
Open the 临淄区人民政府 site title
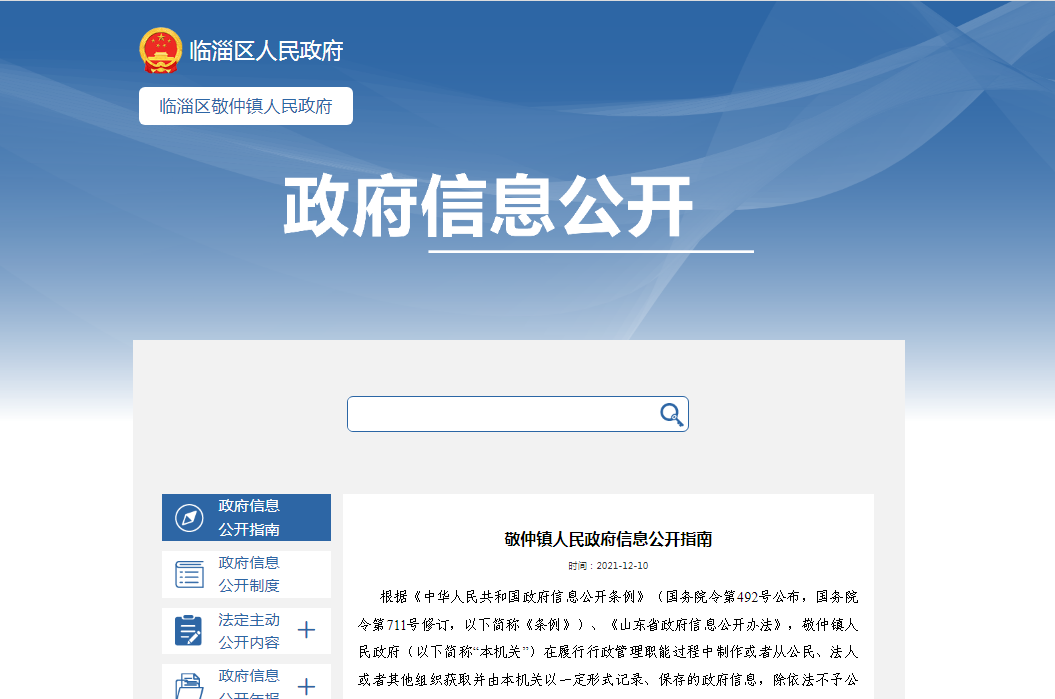[266, 51]
